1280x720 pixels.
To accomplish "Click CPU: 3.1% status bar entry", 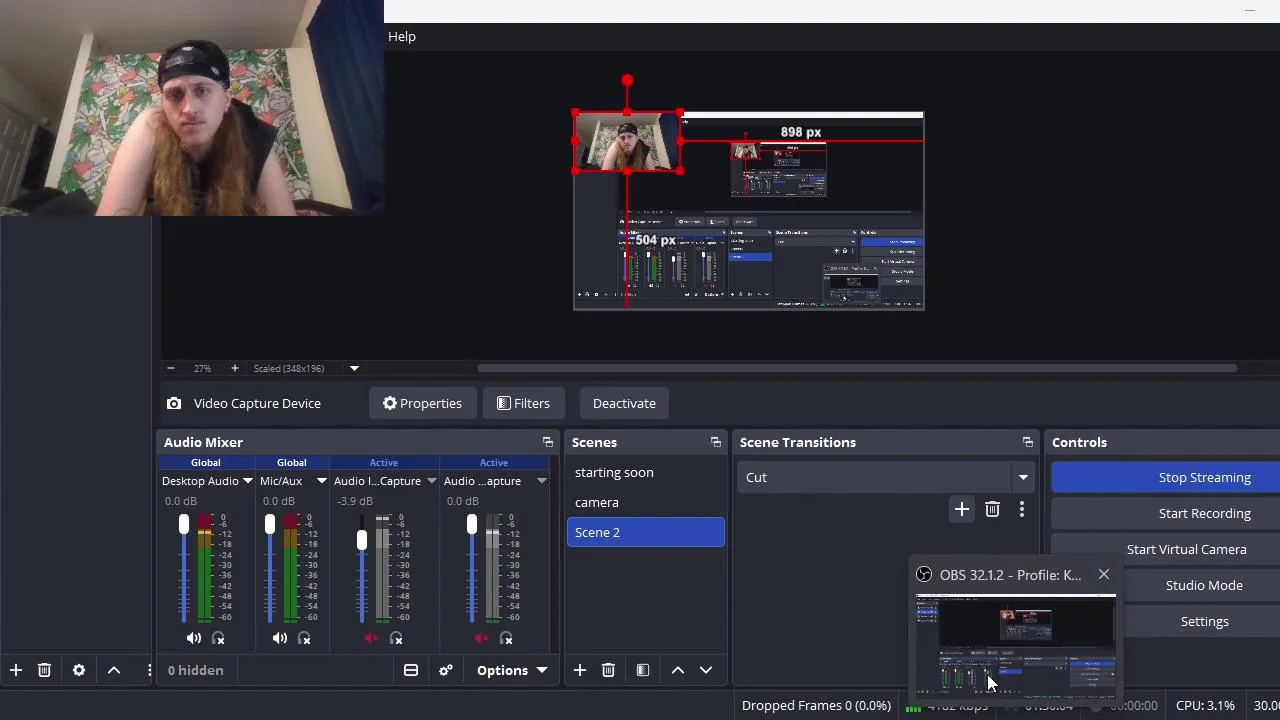I will click(1205, 705).
